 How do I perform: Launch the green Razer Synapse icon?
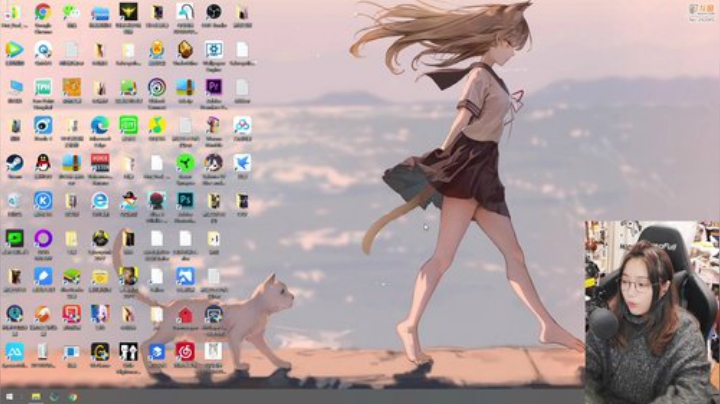pyautogui.click(x=185, y=163)
